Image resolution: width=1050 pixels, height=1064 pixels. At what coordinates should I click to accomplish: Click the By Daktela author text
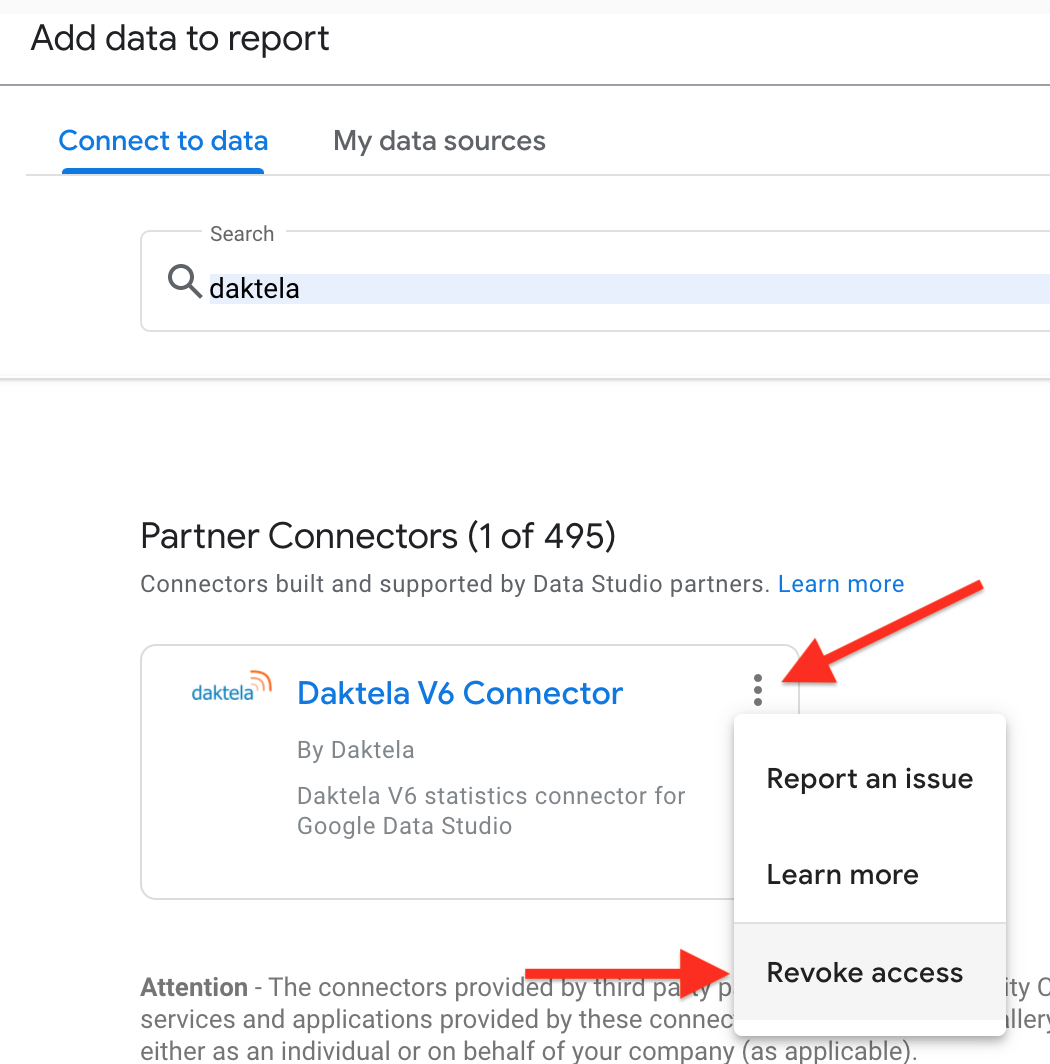(x=356, y=750)
